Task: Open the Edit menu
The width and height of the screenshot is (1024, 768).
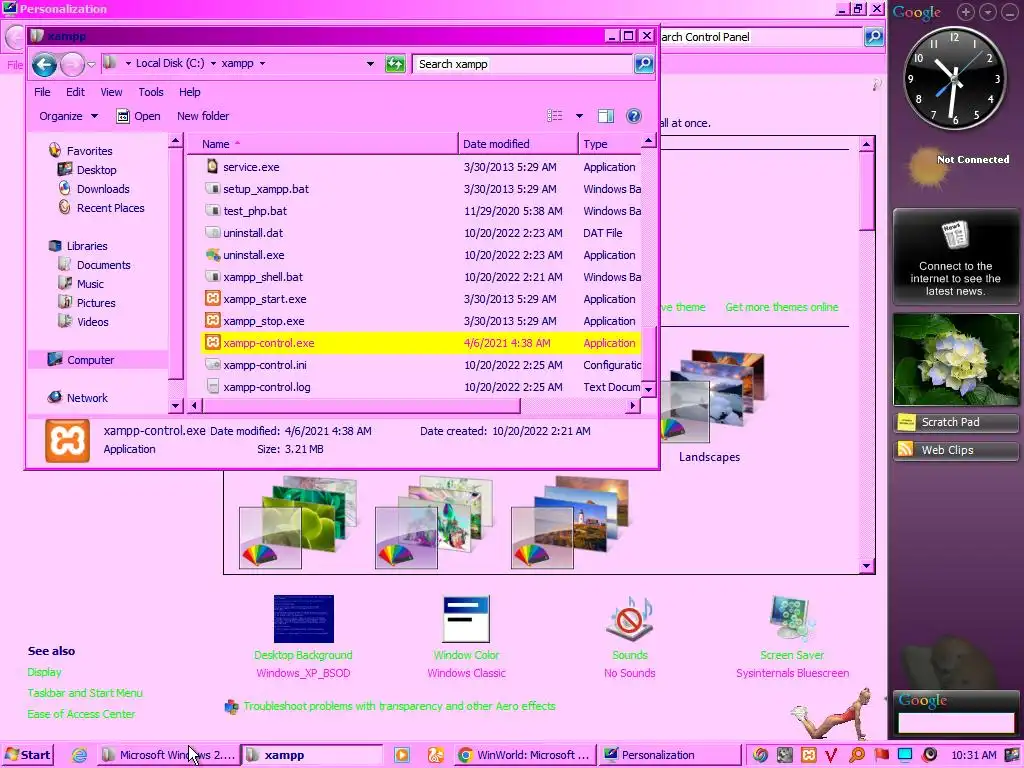Action: (75, 92)
